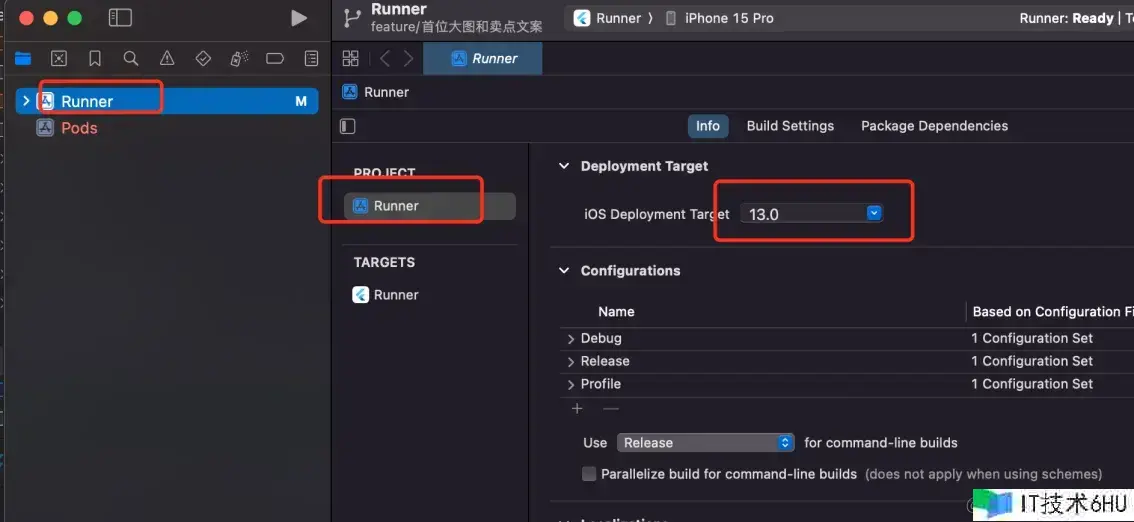Click the M modified badge on Runner
Screen dimensions: 1134x522
tap(301, 101)
